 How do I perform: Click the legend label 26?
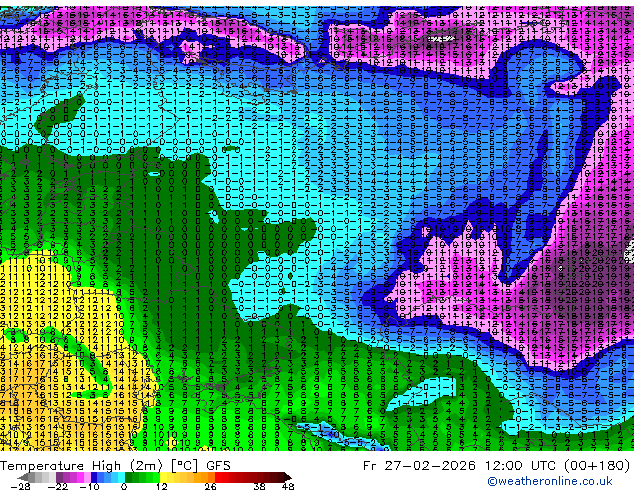[210, 486]
